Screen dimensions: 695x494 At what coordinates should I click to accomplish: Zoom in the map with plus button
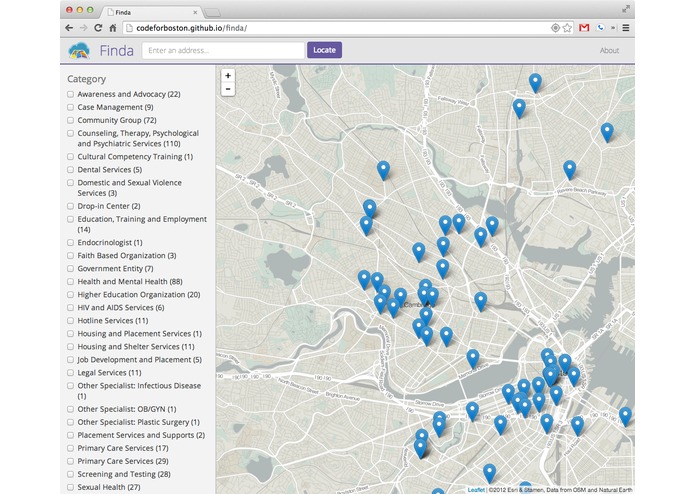pyautogui.click(x=228, y=76)
